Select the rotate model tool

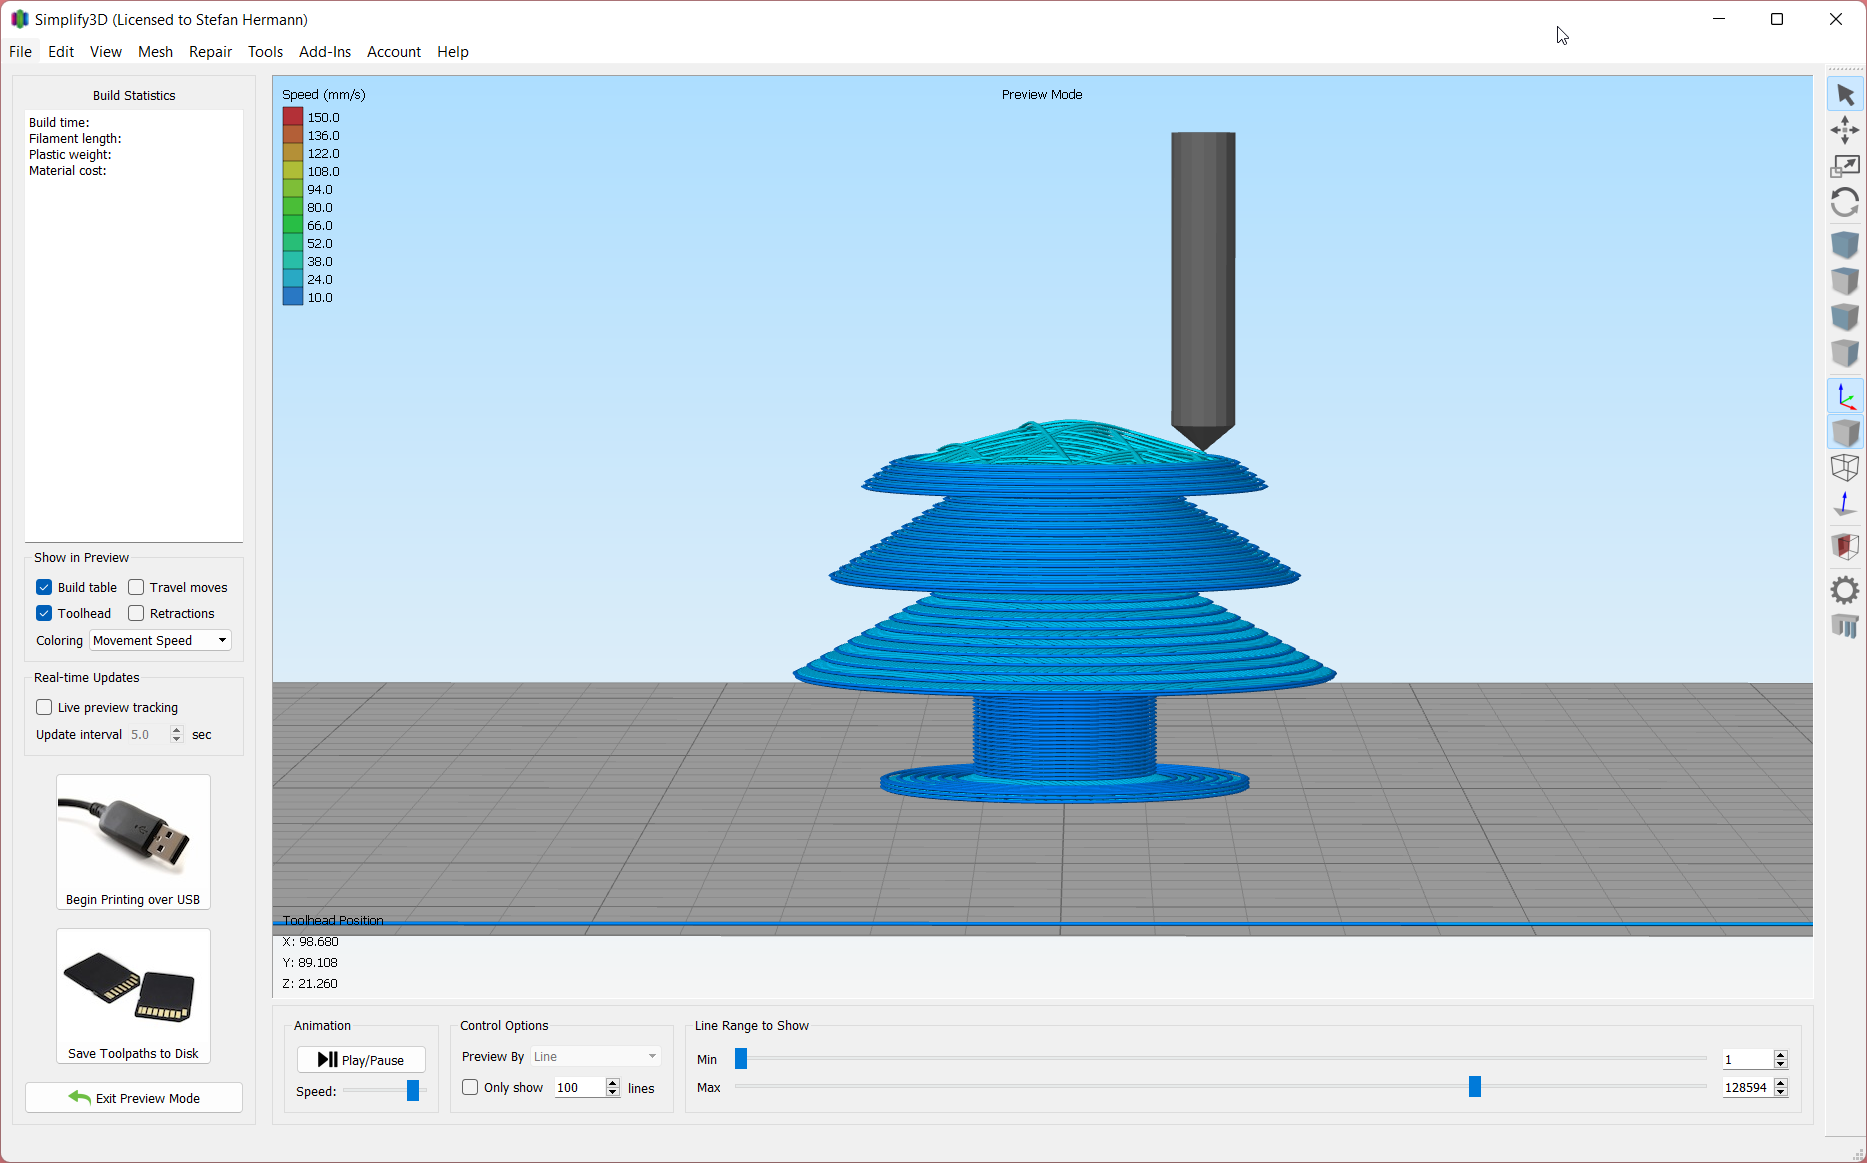[1845, 202]
